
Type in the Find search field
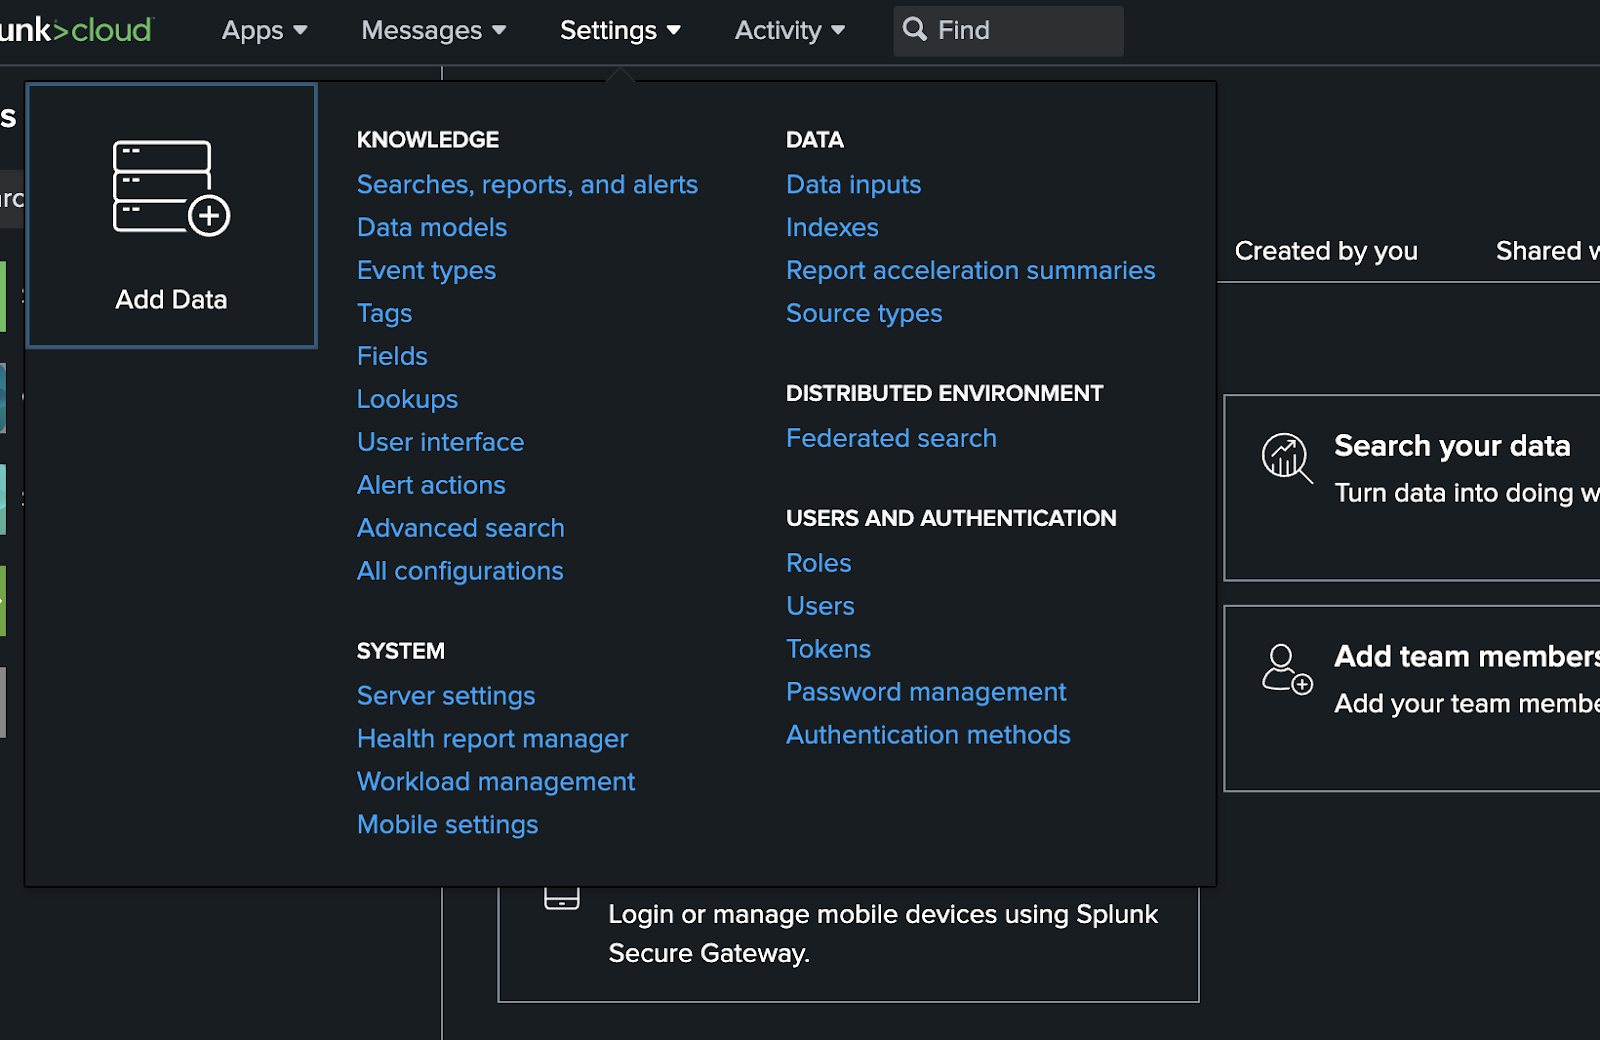tap(1025, 31)
